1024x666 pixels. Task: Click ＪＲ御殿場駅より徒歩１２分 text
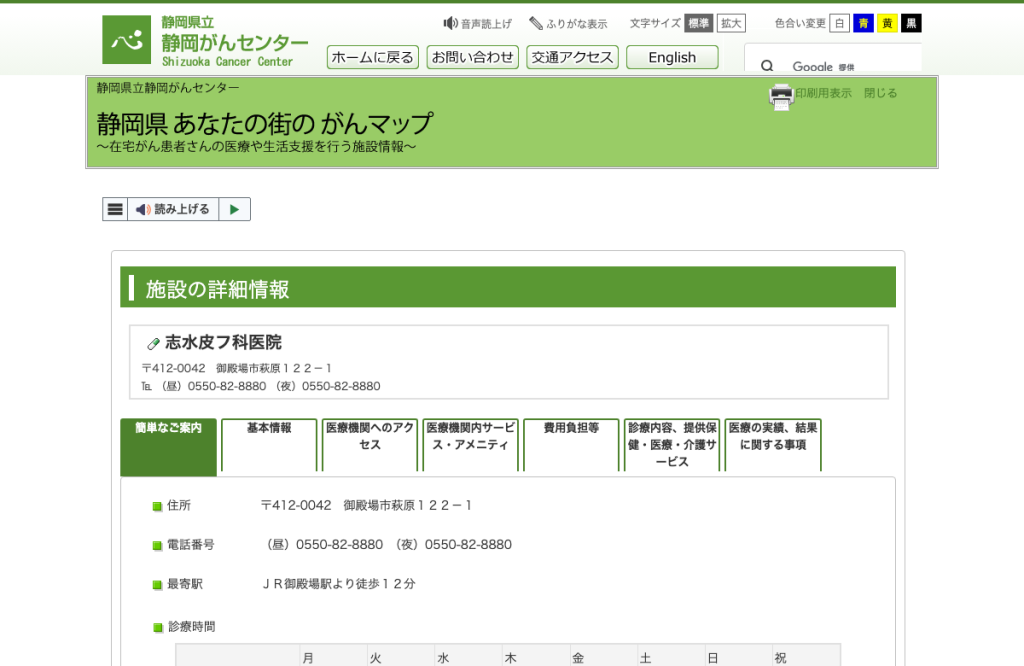coord(338,584)
